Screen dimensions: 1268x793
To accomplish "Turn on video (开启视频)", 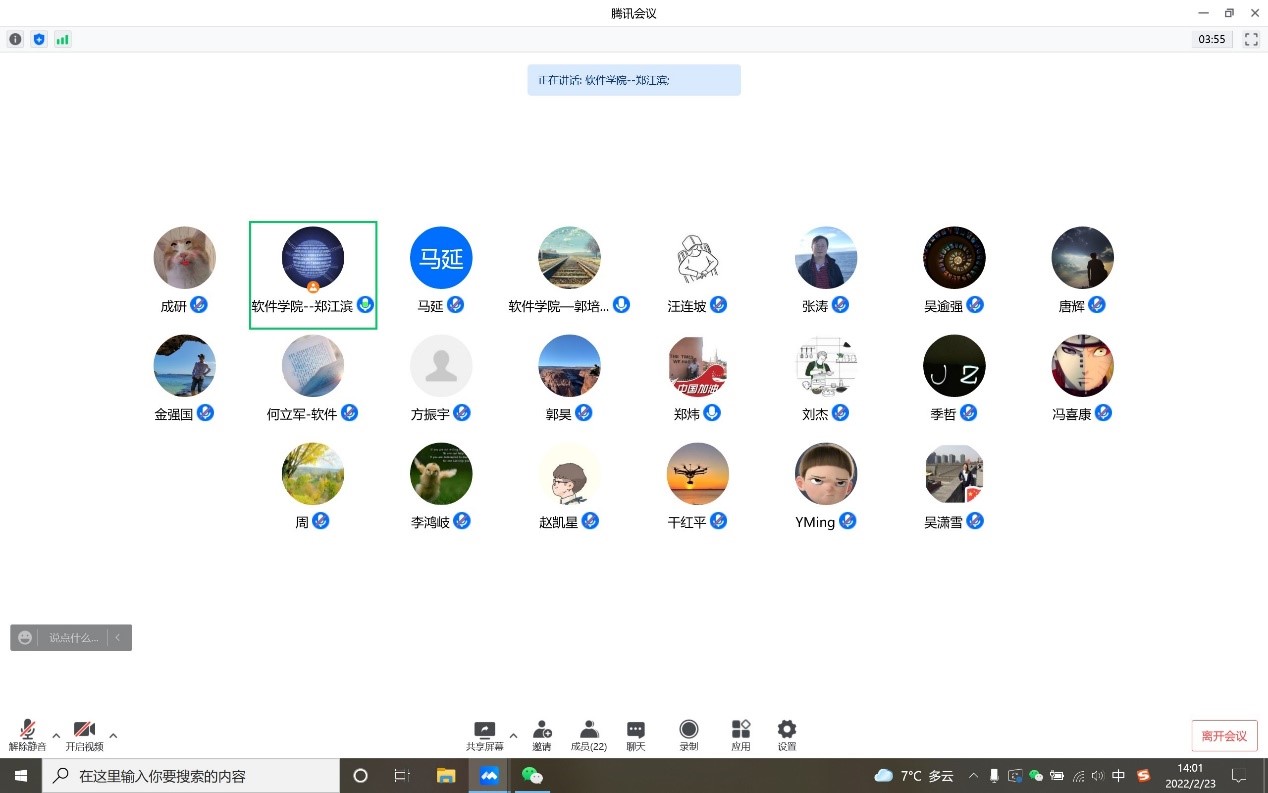I will tap(84, 735).
